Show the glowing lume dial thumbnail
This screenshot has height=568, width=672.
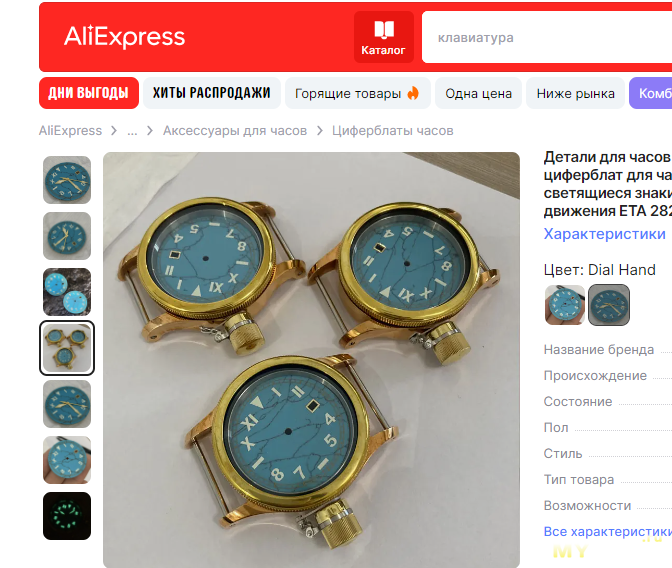tap(67, 516)
